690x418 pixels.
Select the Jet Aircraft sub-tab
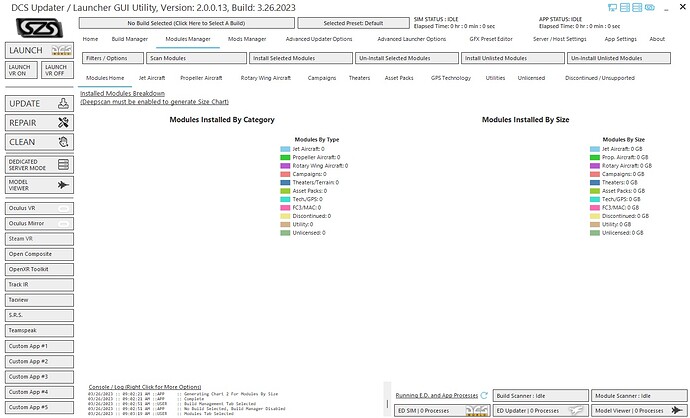(152, 78)
